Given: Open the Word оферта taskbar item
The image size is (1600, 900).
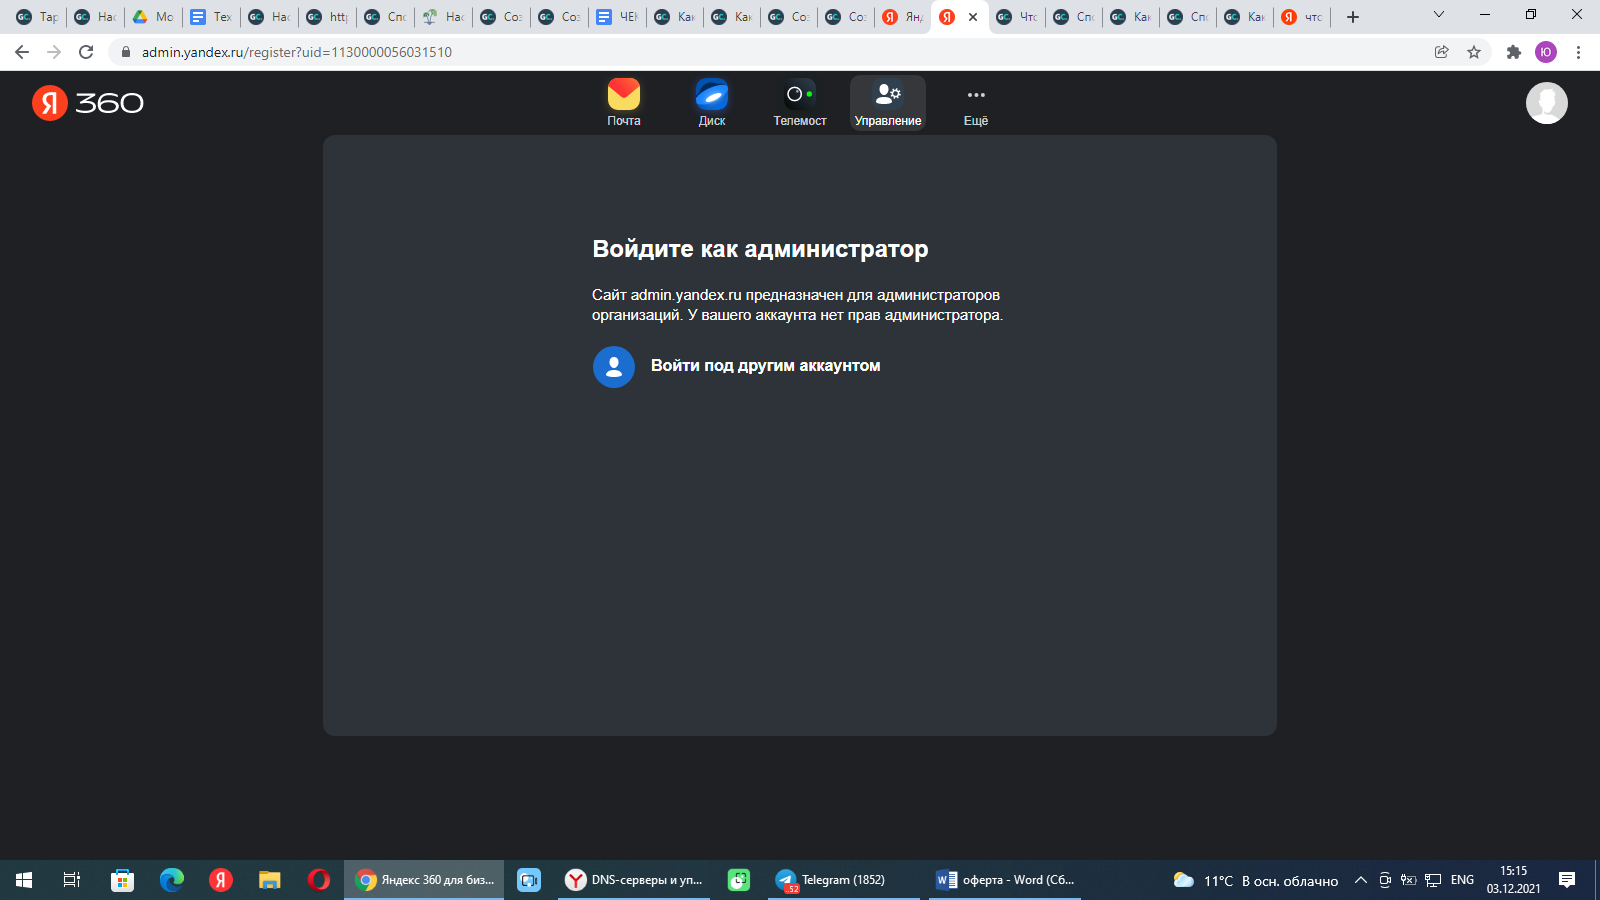Looking at the screenshot, I should (x=1005, y=880).
